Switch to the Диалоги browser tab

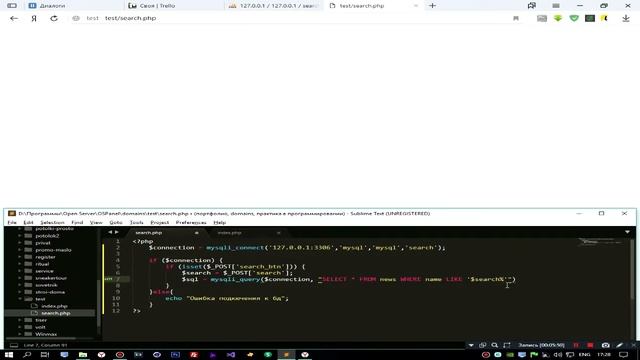tap(73, 6)
